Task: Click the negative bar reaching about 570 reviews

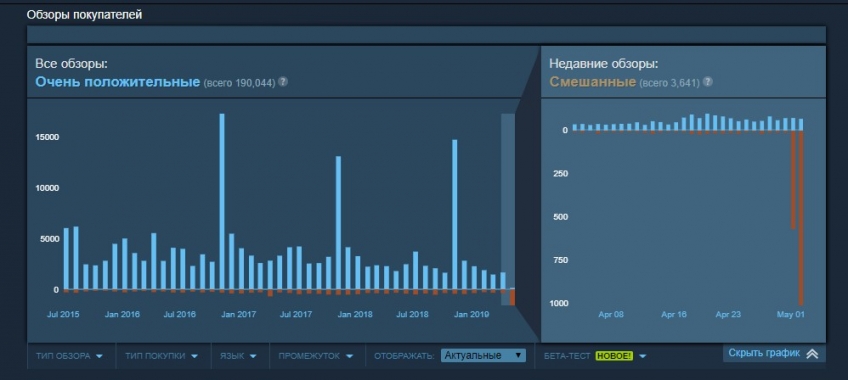Action: [x=793, y=180]
